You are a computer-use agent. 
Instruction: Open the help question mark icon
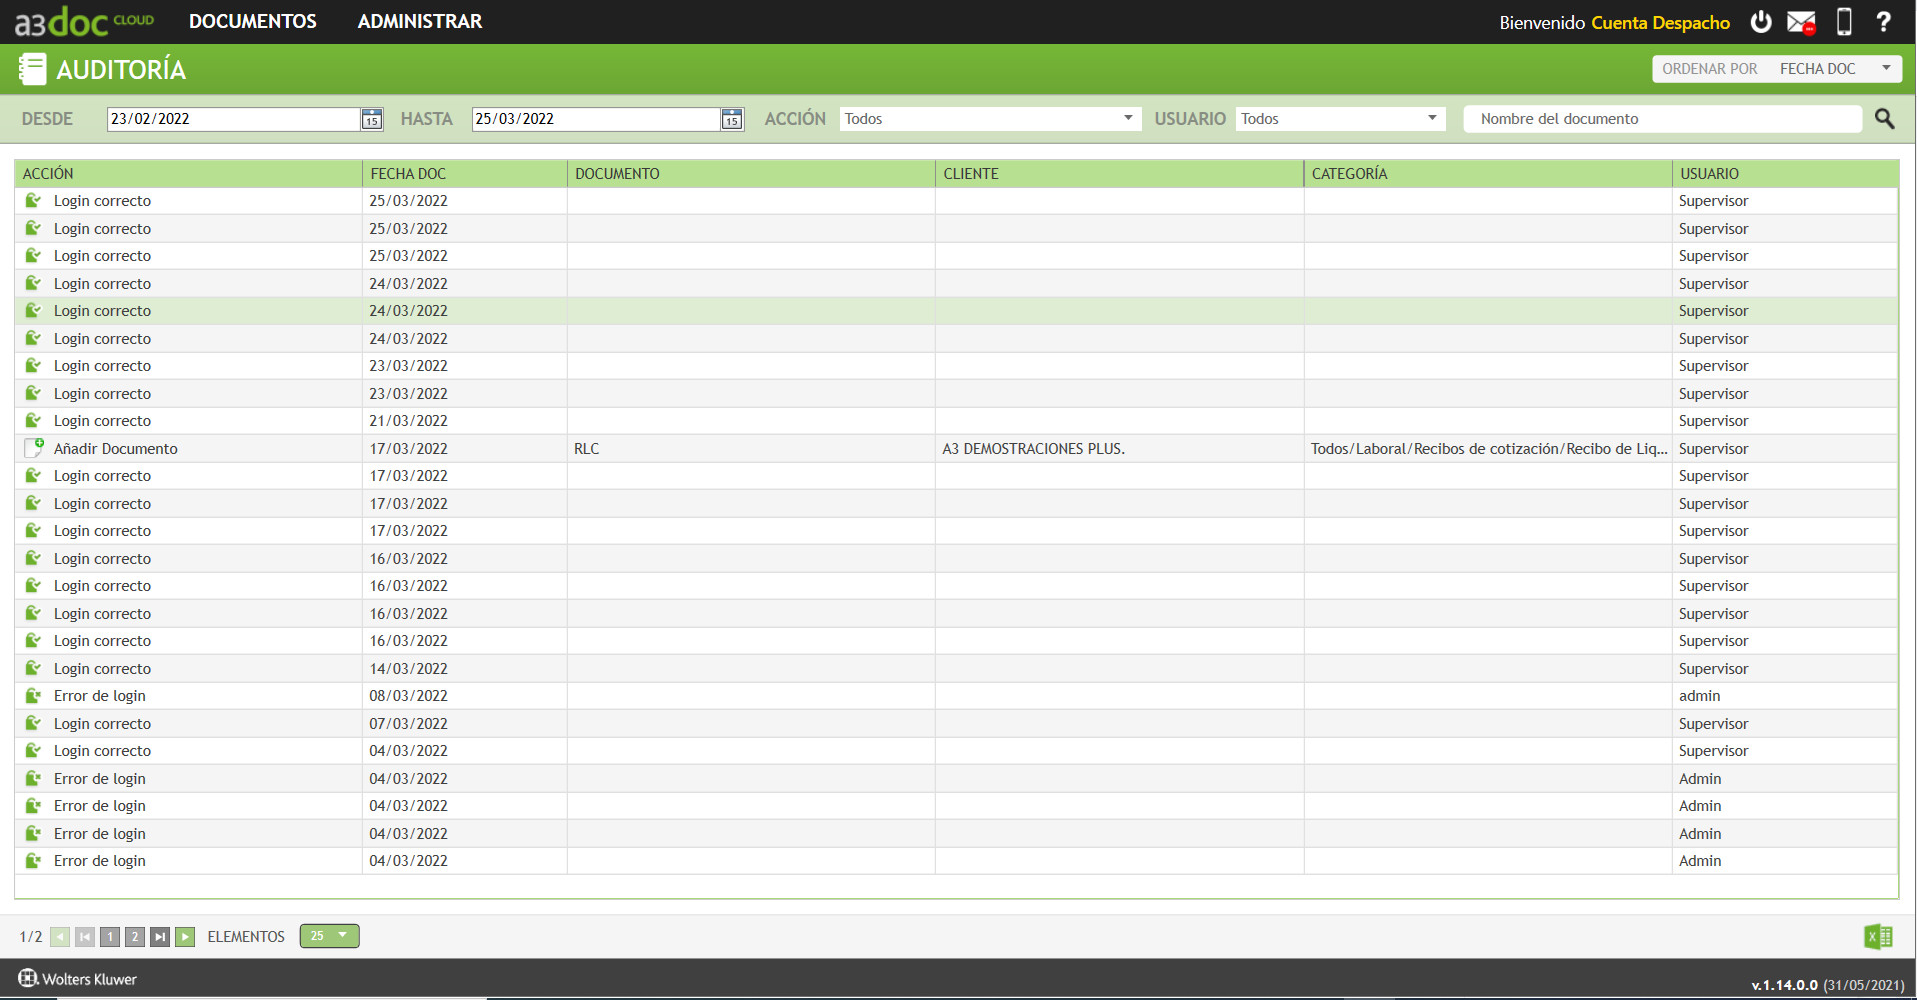[x=1884, y=21]
